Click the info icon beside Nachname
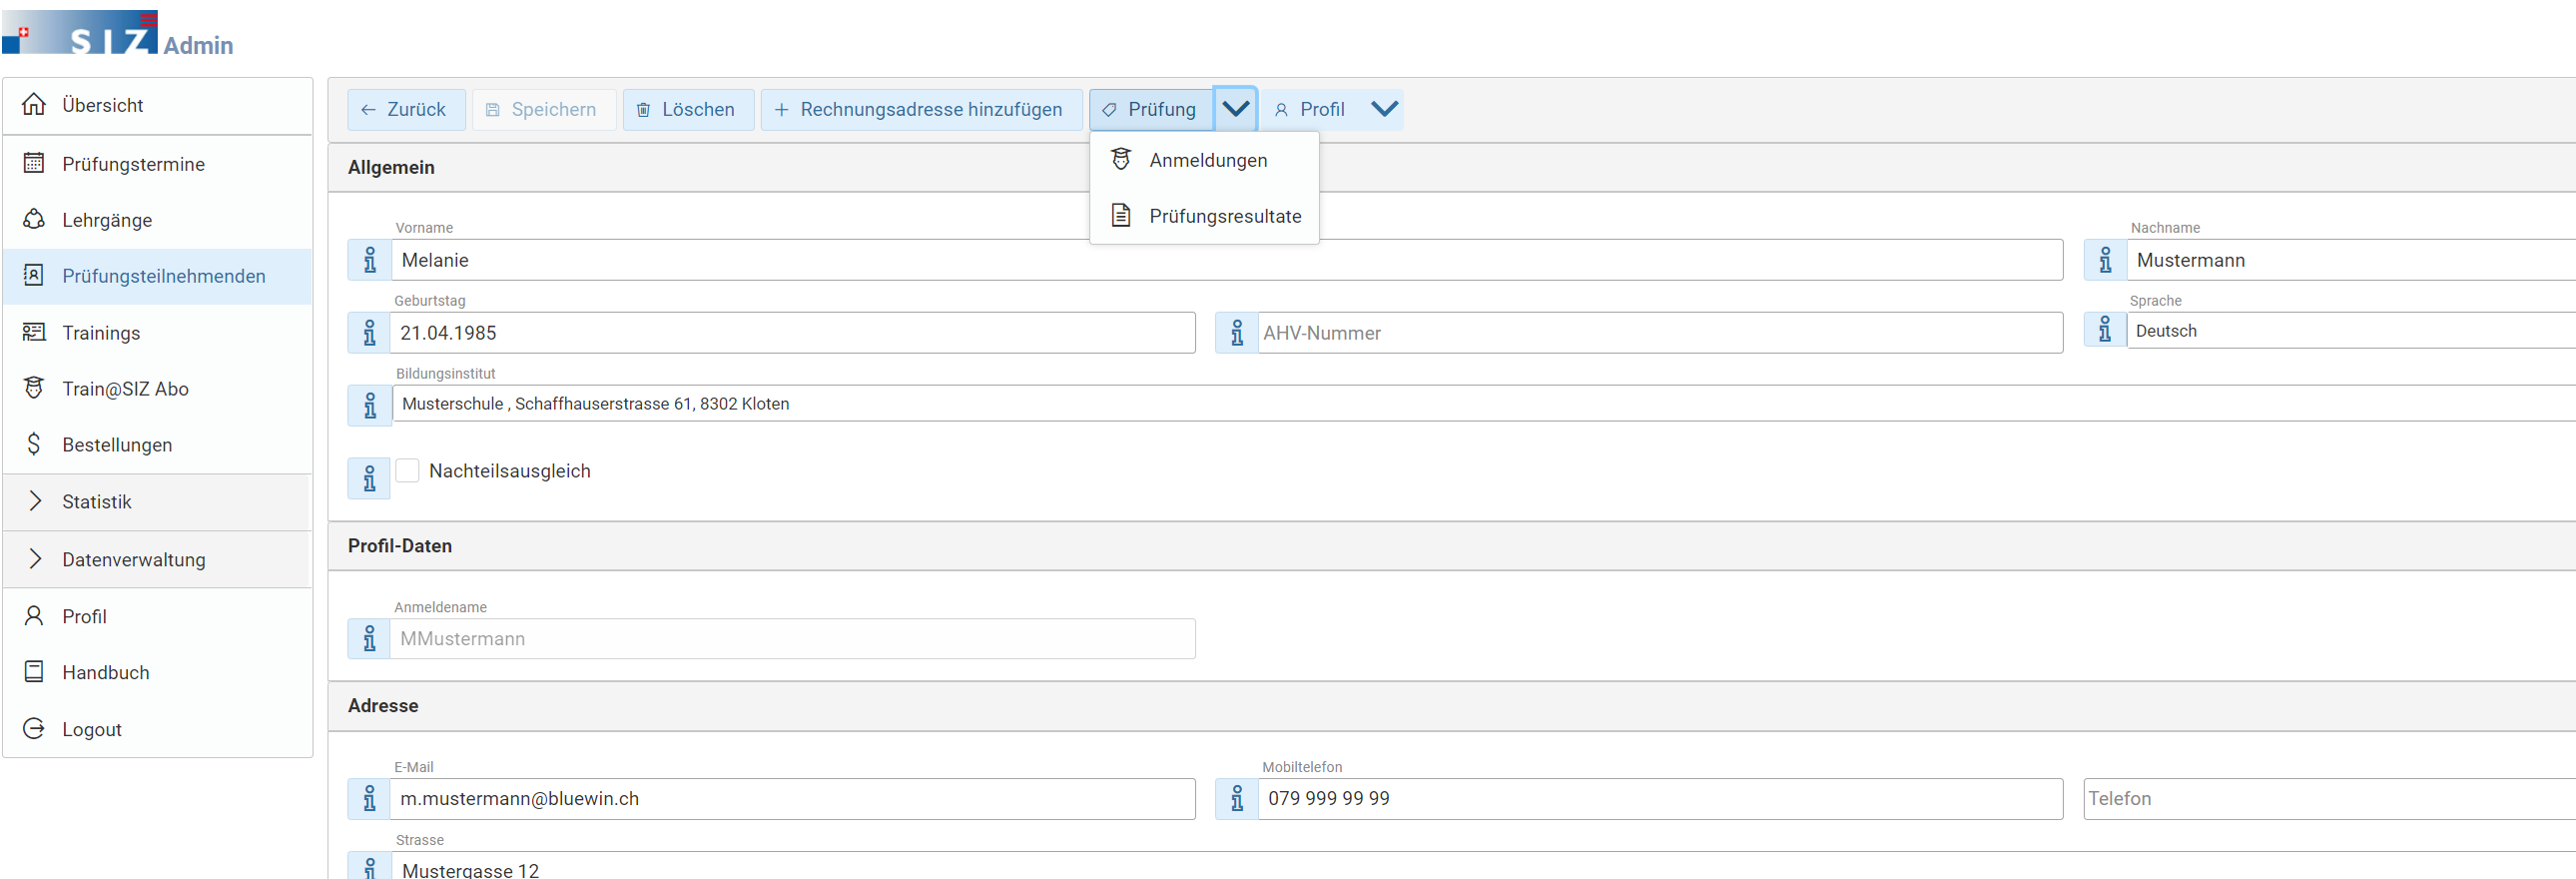2576x879 pixels. (2105, 260)
